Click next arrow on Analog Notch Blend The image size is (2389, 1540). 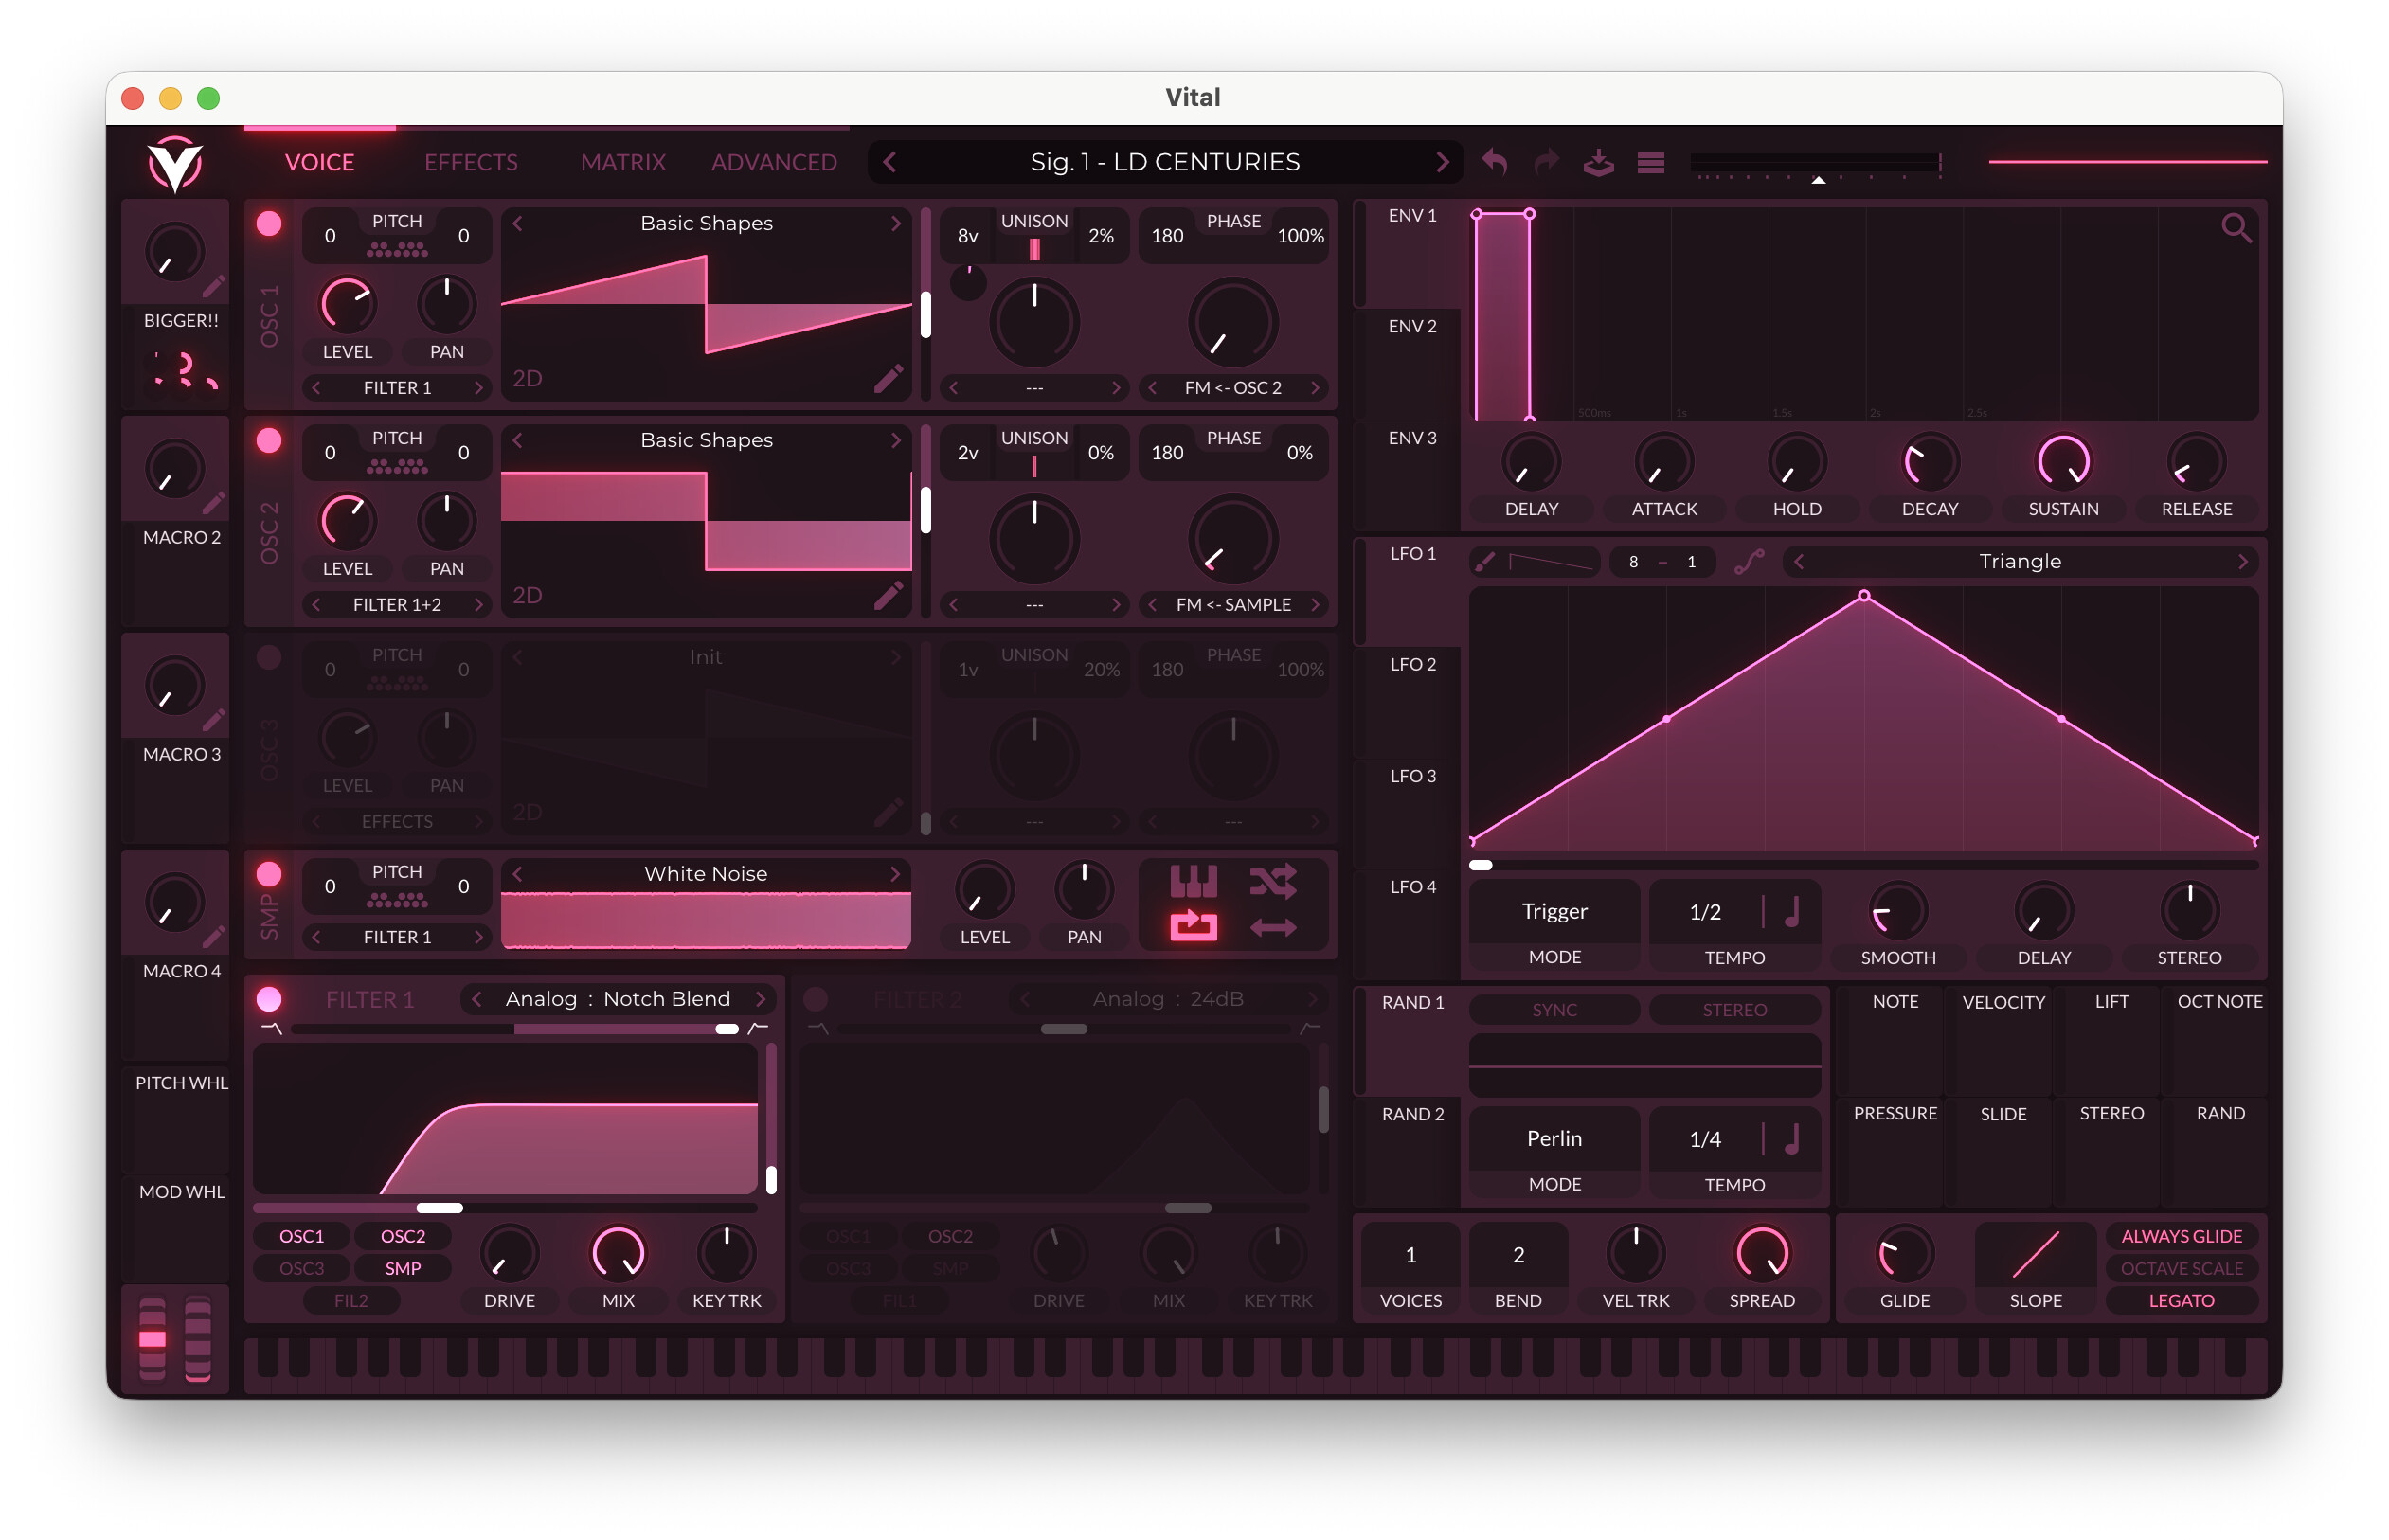click(x=761, y=999)
